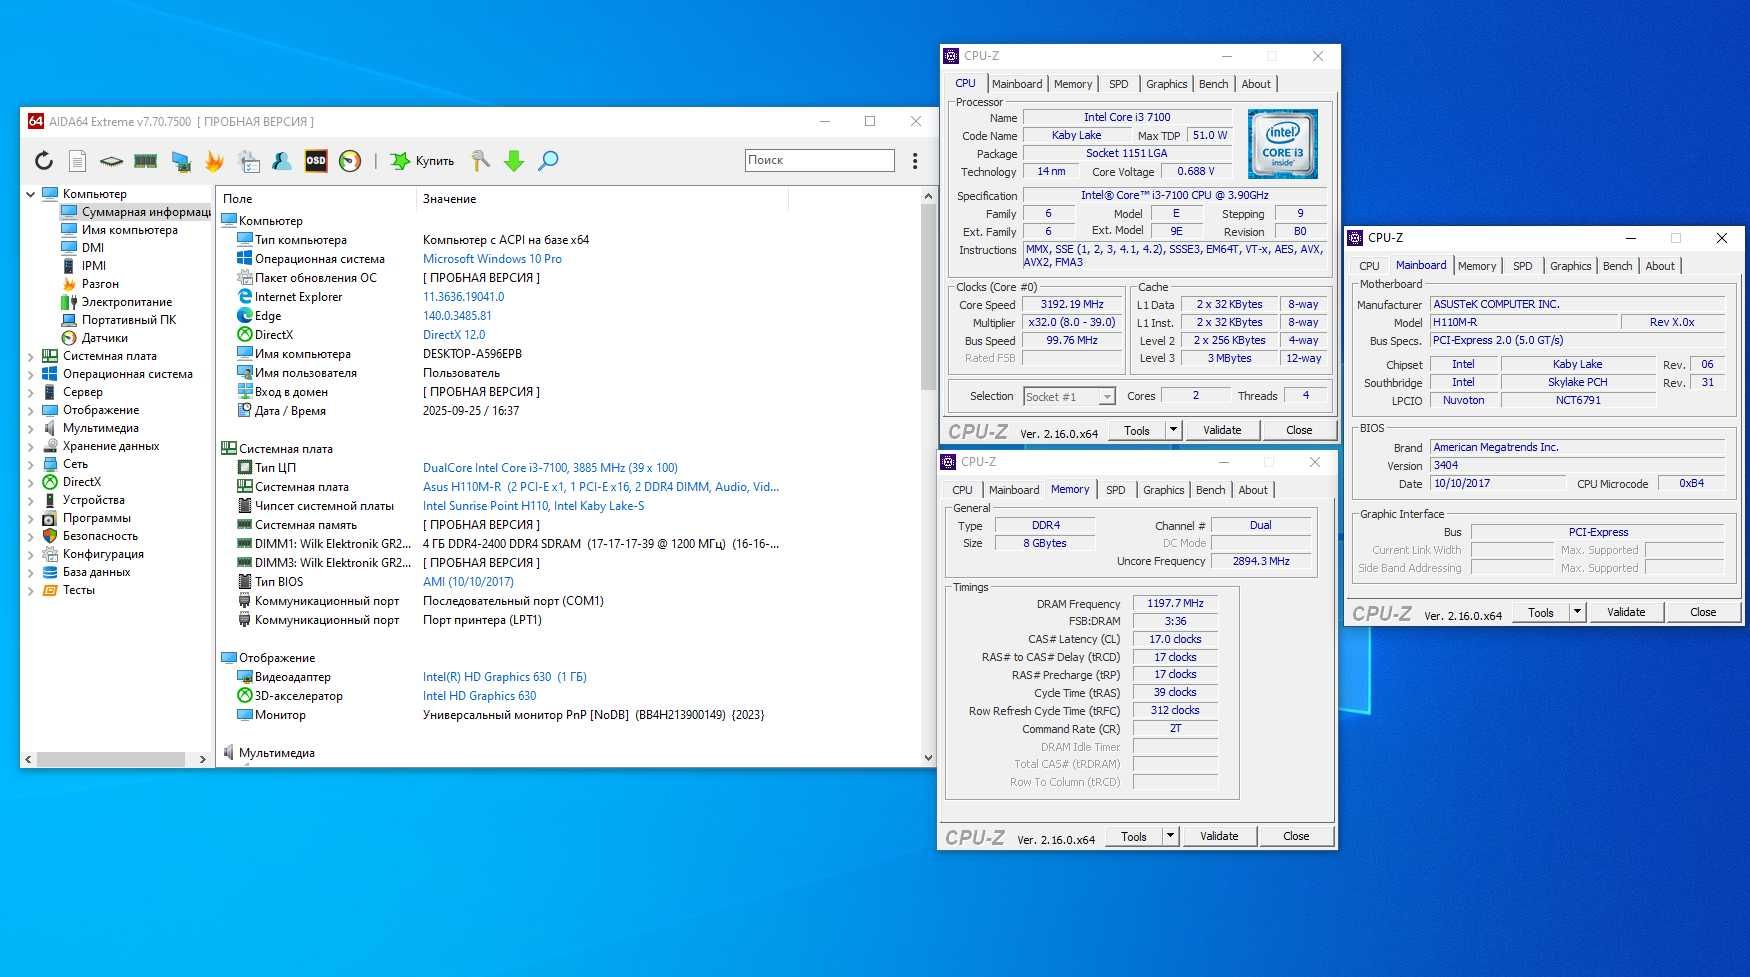This screenshot has width=1750, height=977.
Task: Click the CPU chip icon in AIDA64 toolbar
Action: coord(111,161)
